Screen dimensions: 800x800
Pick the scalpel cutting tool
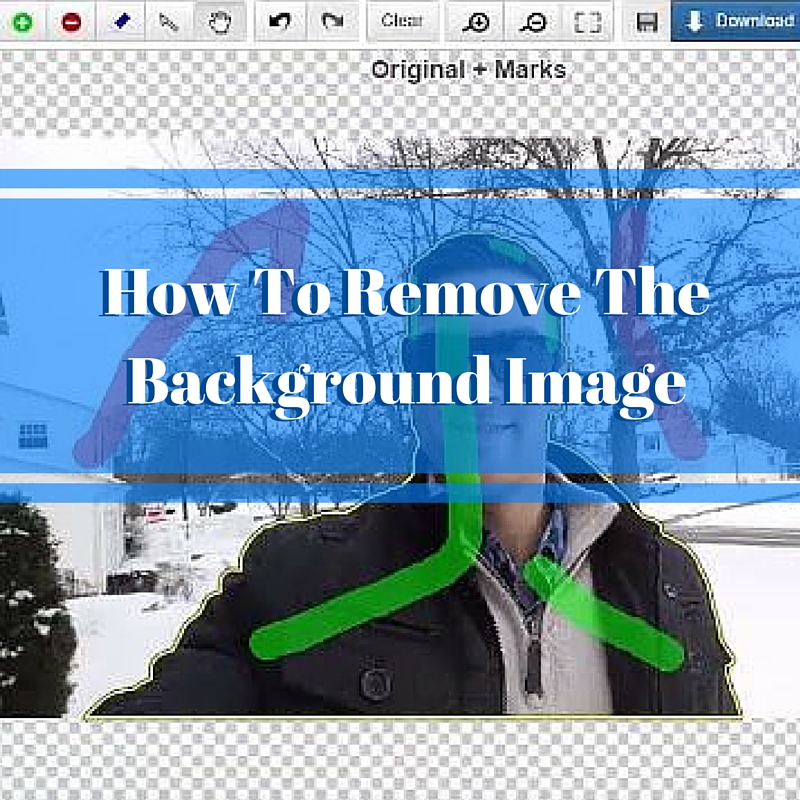[169, 21]
